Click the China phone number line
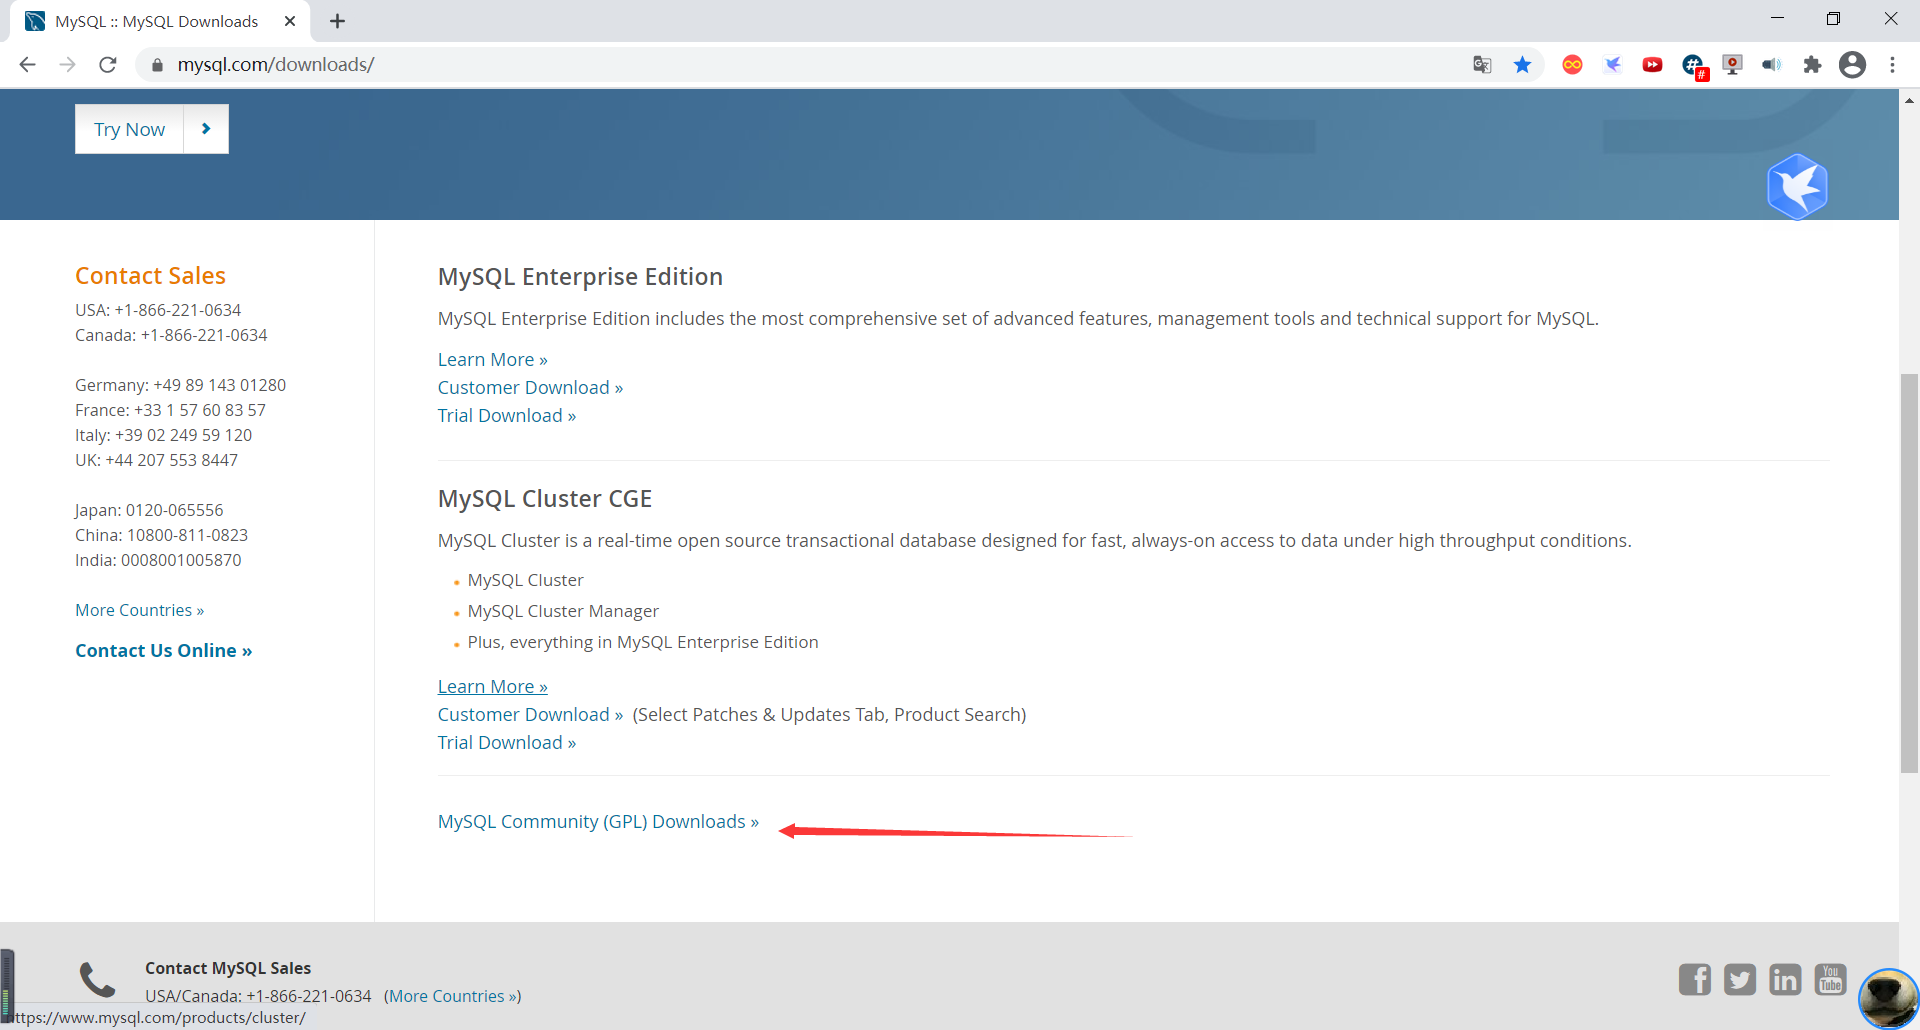 click(x=161, y=536)
